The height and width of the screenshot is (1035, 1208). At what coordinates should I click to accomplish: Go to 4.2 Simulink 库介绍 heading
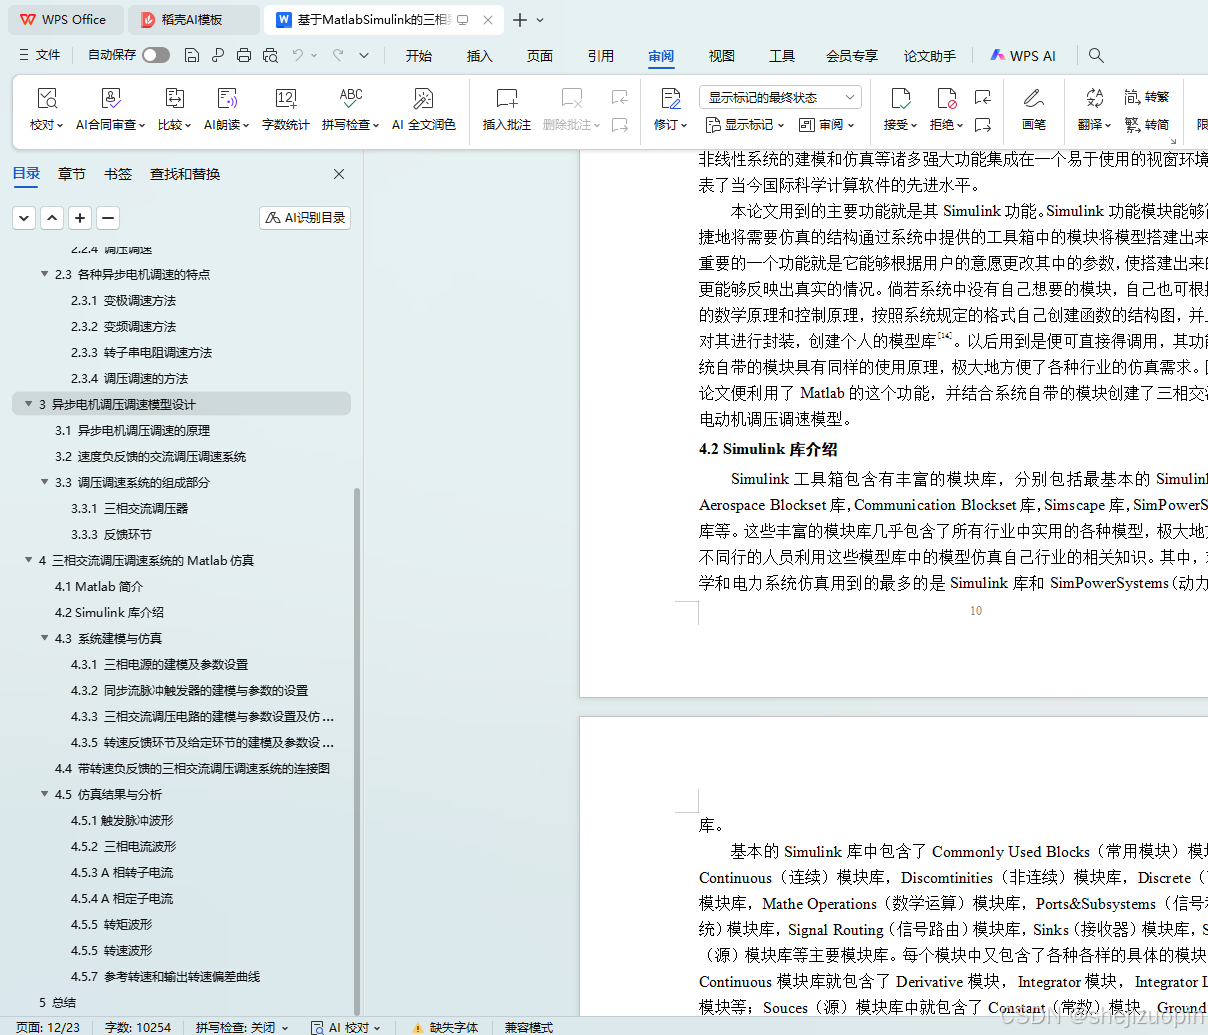(109, 612)
